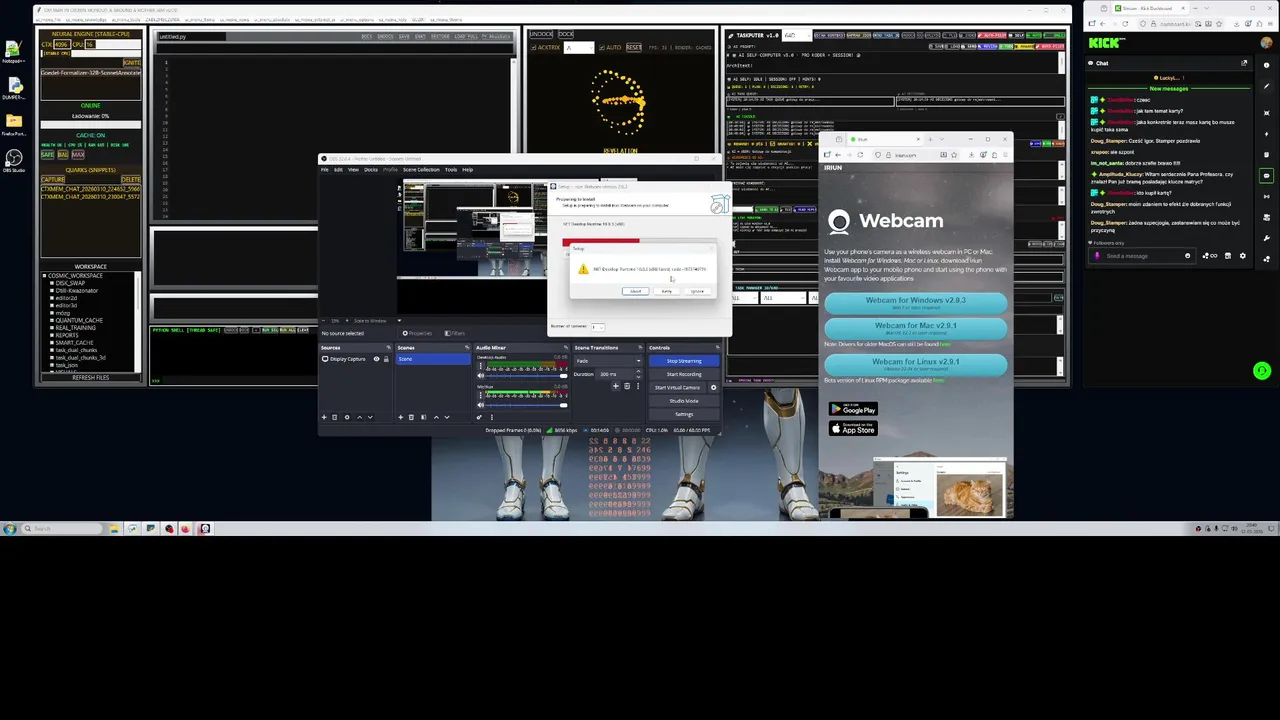The width and height of the screenshot is (1280, 720).
Task: Select Scene row in OBS Scenes list
Action: (433, 359)
